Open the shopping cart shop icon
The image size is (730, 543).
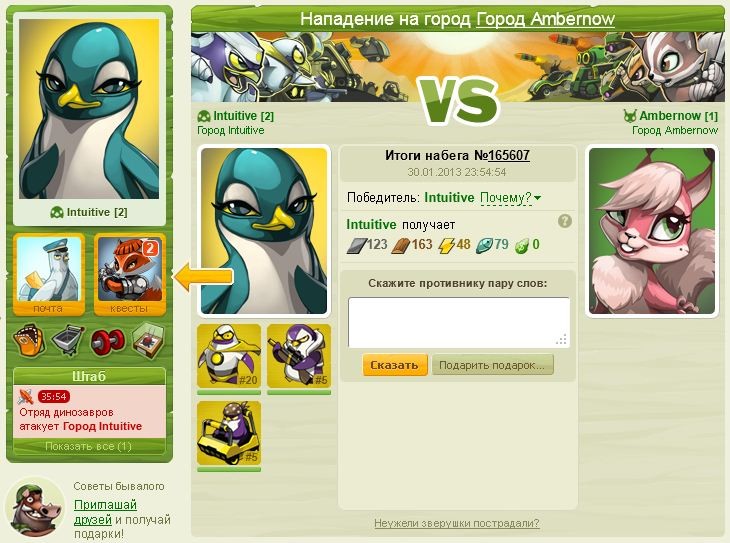(68, 341)
